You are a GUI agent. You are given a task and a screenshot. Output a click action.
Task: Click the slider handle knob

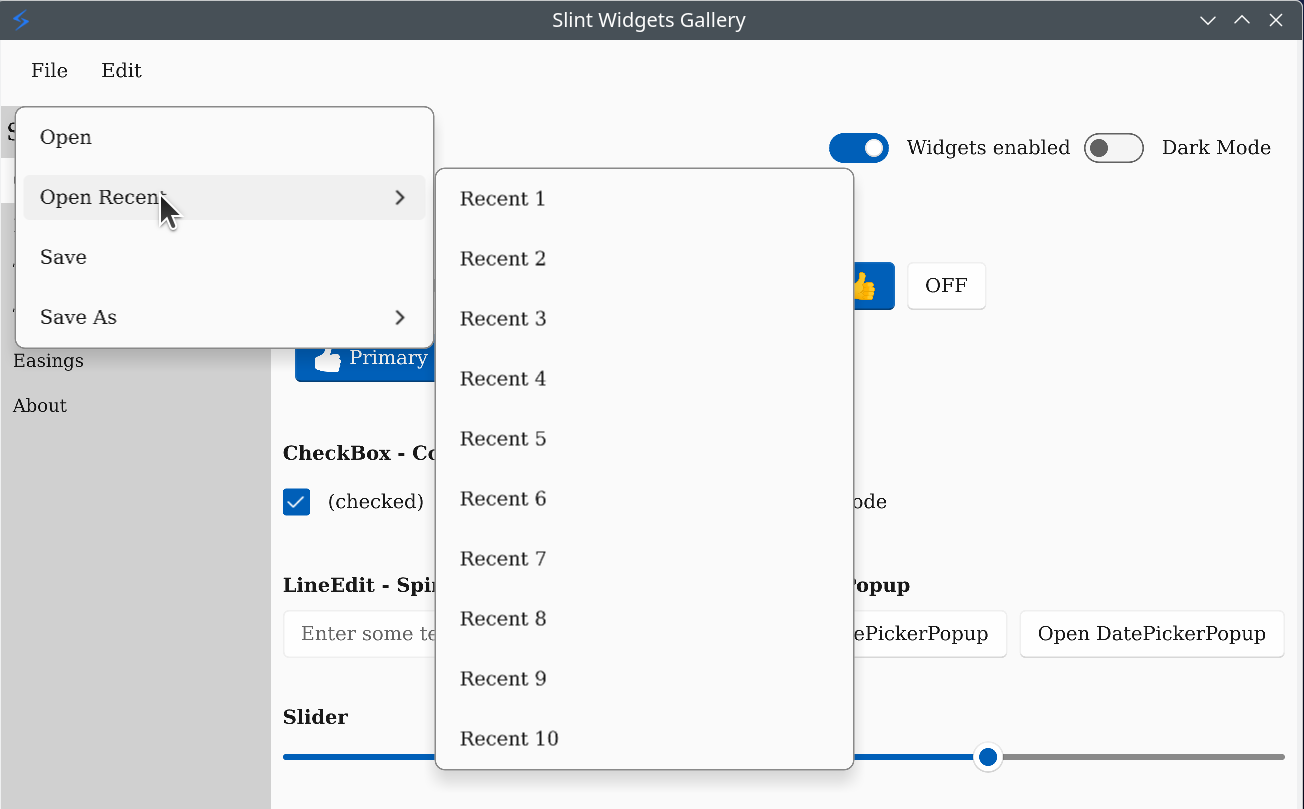pos(988,757)
